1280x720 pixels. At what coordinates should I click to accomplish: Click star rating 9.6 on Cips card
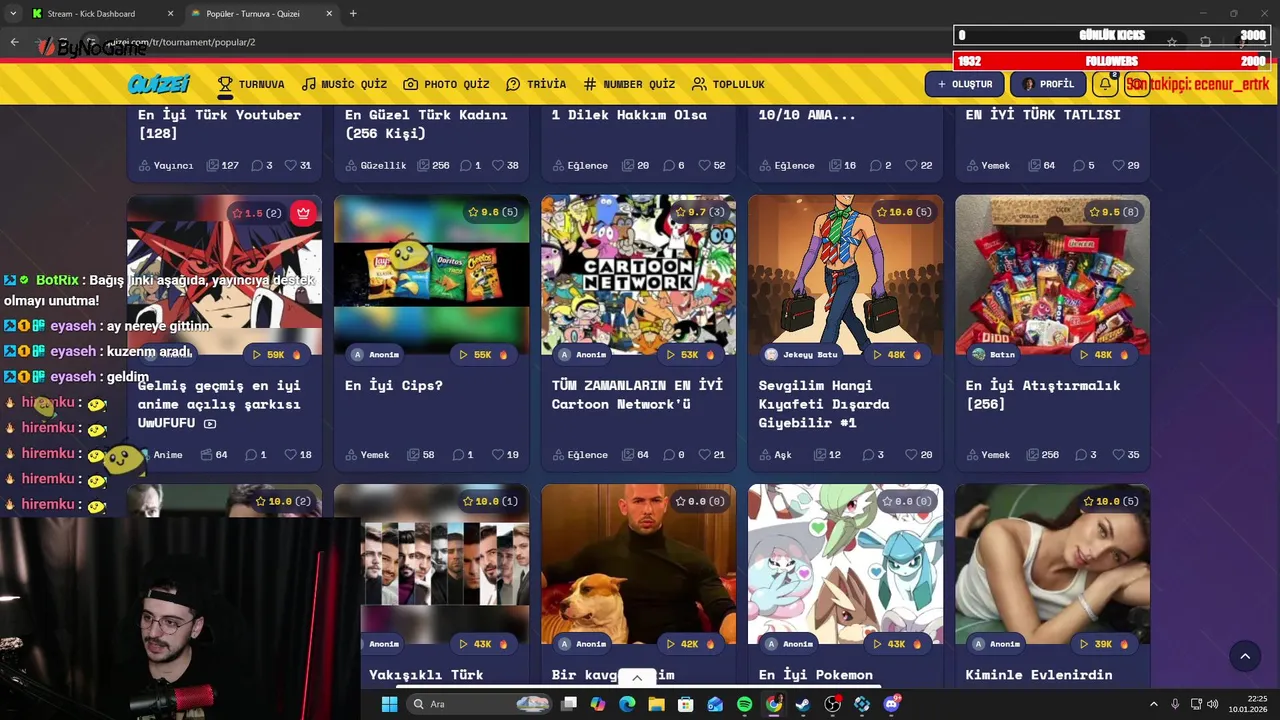coord(493,212)
